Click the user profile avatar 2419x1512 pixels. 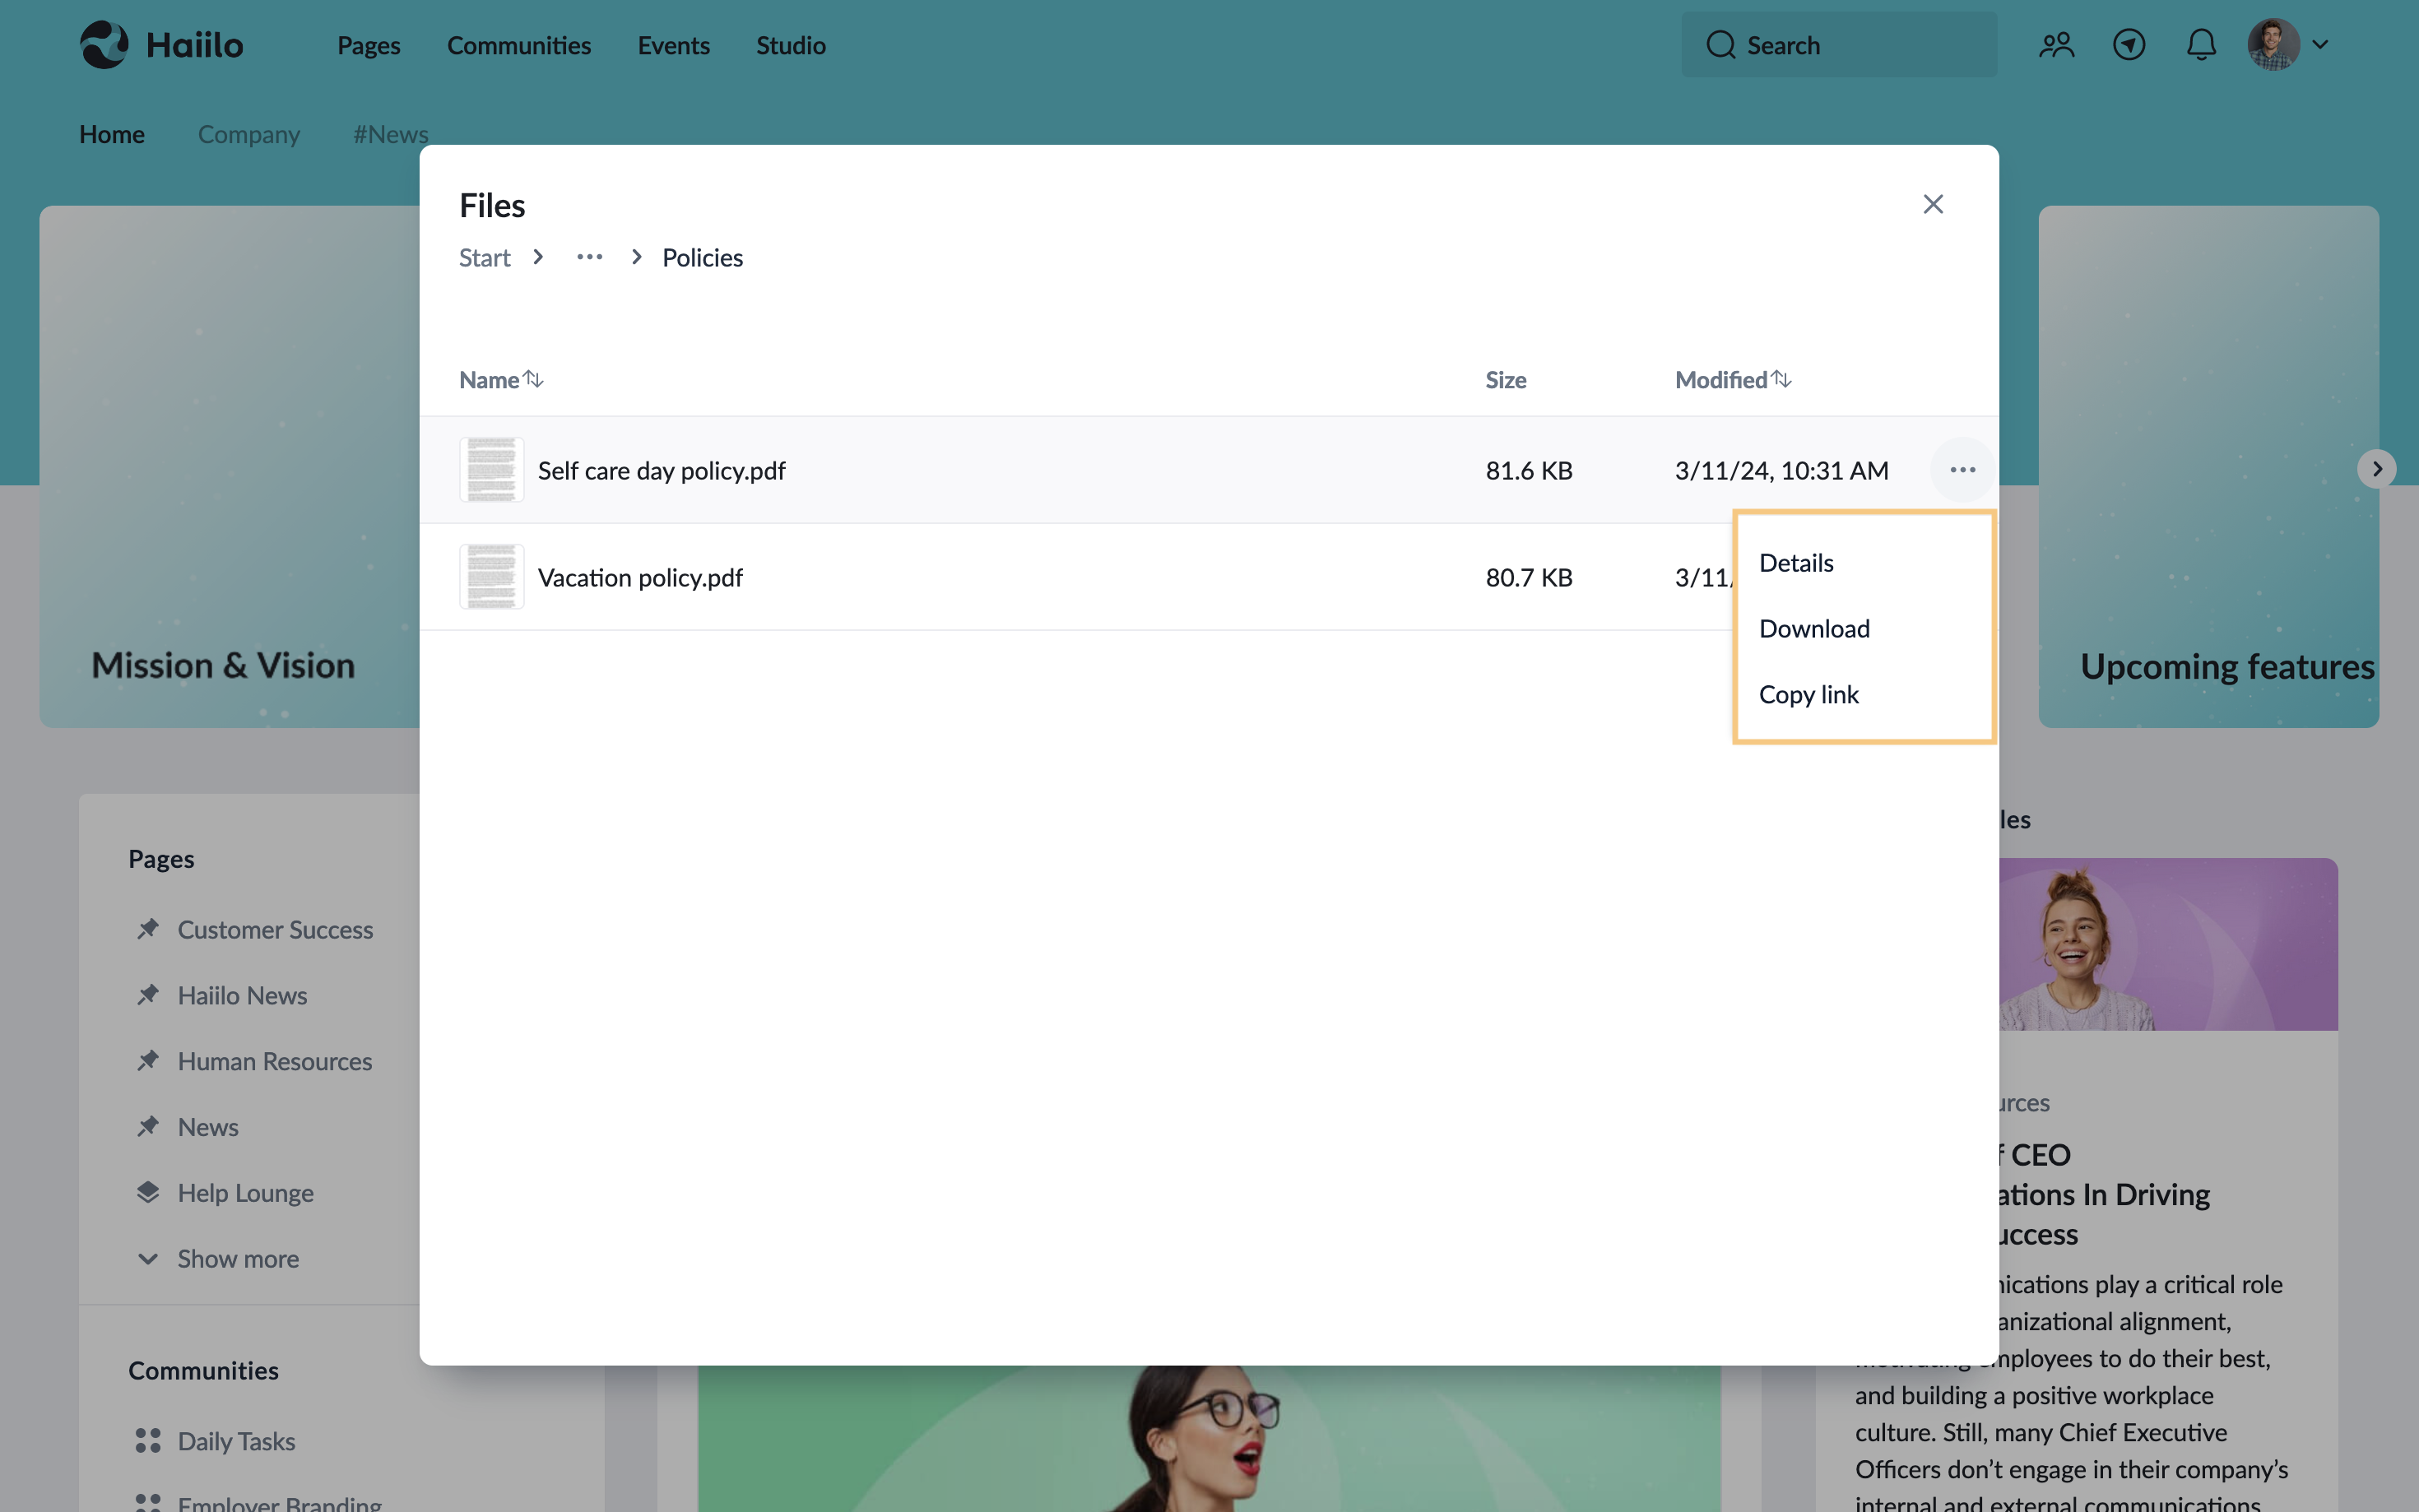[2273, 45]
